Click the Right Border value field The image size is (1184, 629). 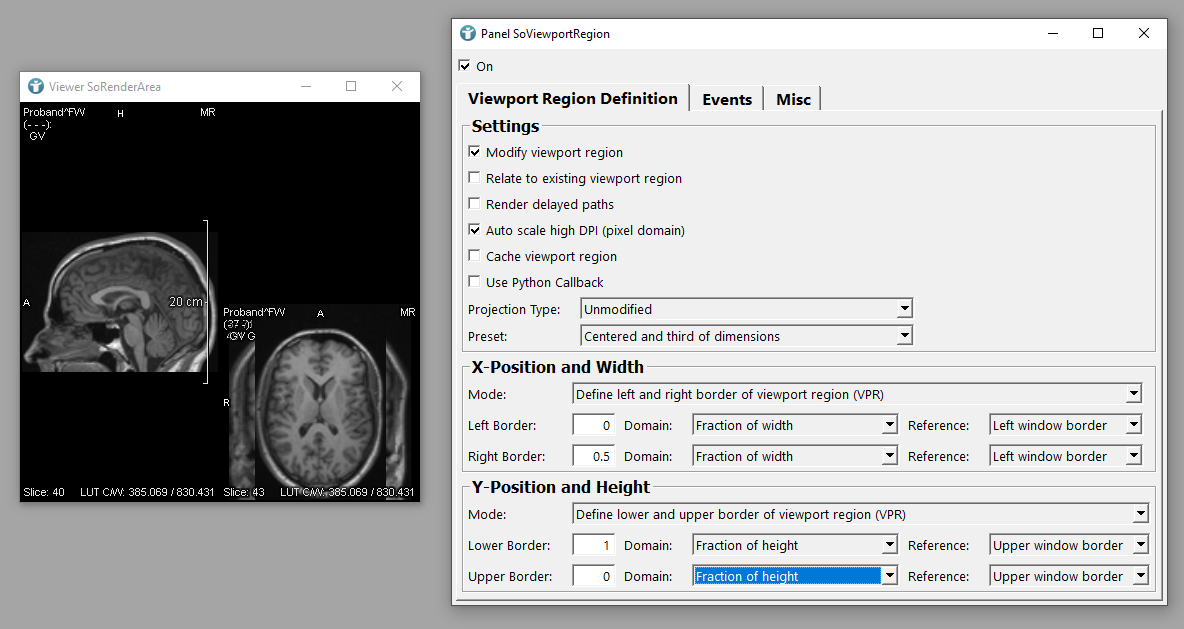tap(593, 457)
